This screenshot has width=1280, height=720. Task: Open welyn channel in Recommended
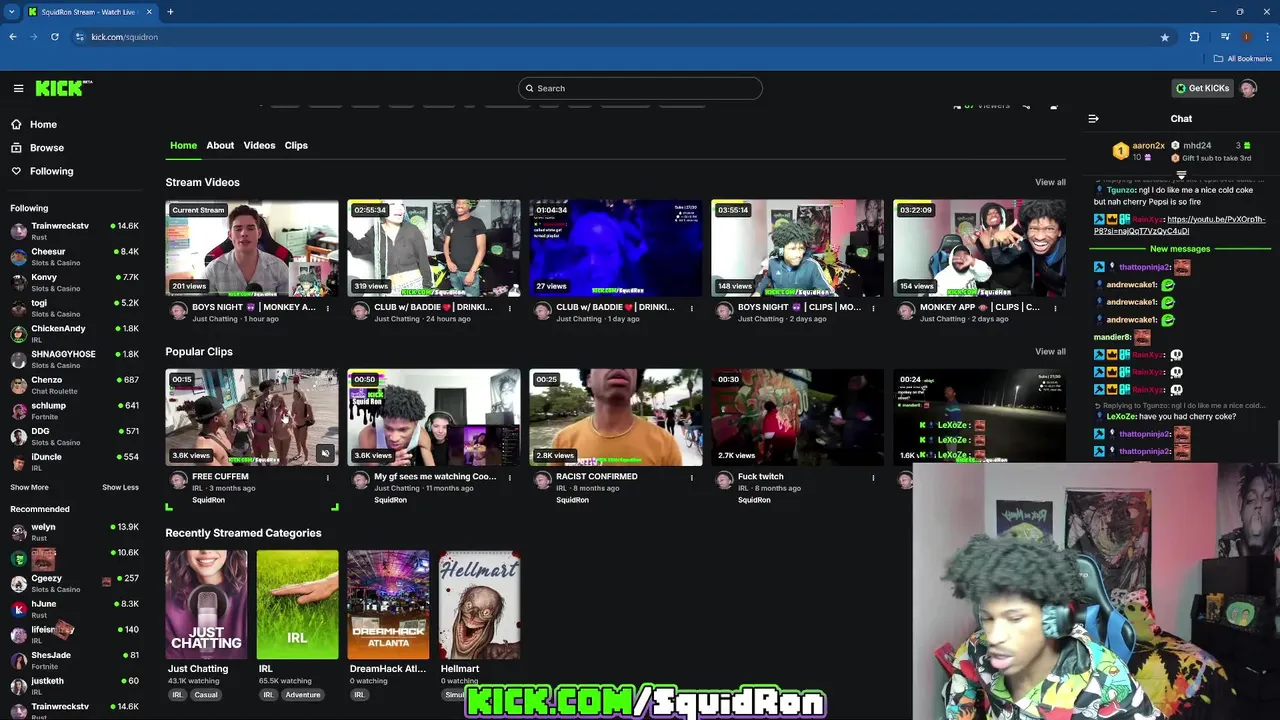pos(75,532)
